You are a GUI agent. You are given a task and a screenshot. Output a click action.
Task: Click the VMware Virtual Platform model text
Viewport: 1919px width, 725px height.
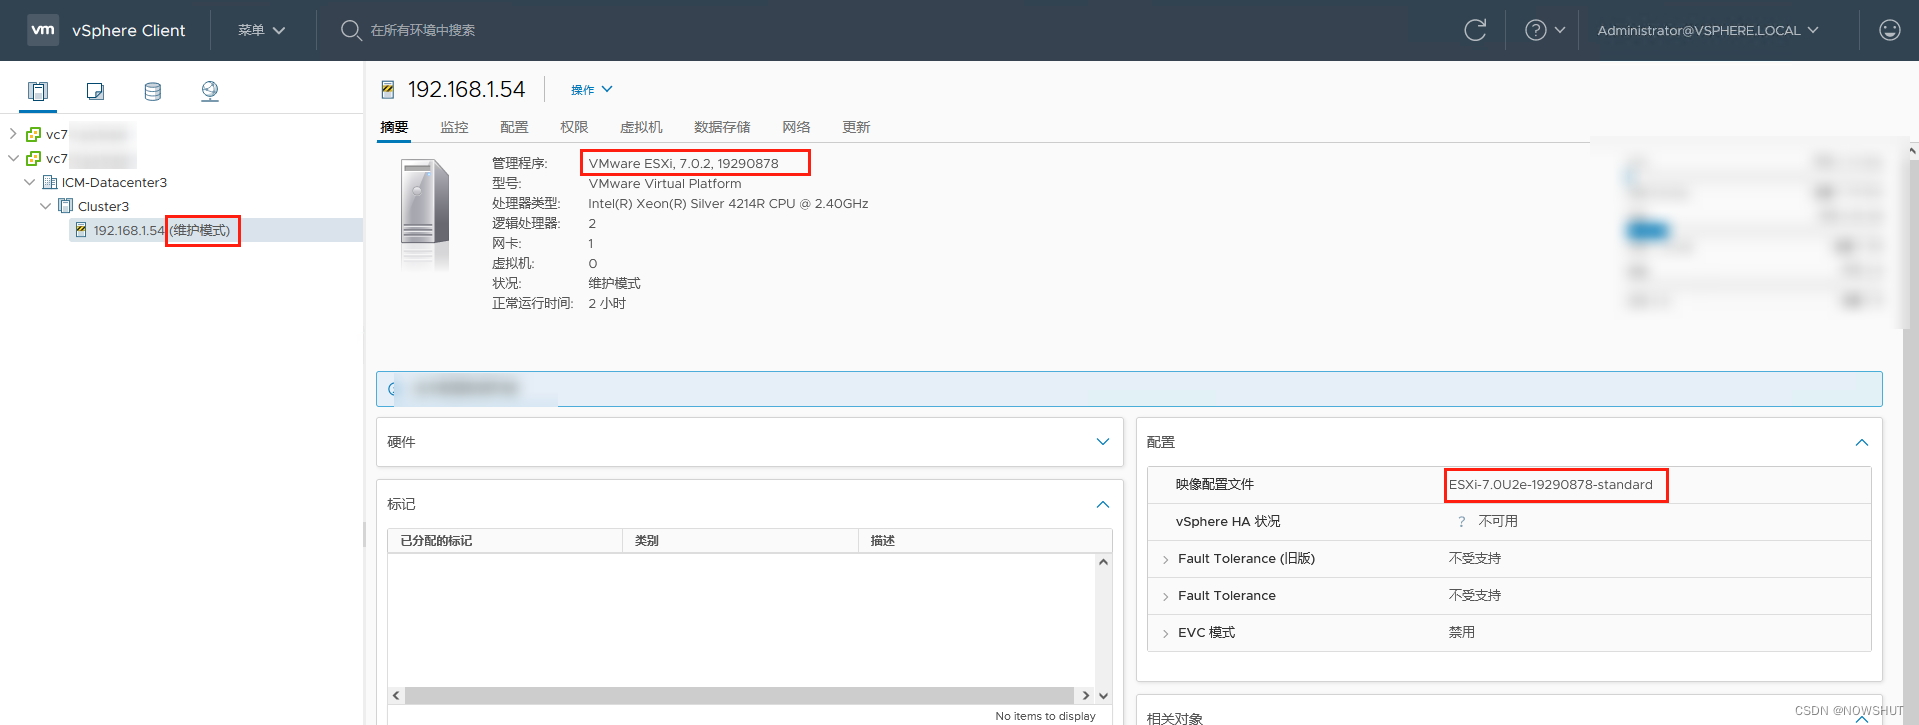click(x=665, y=183)
